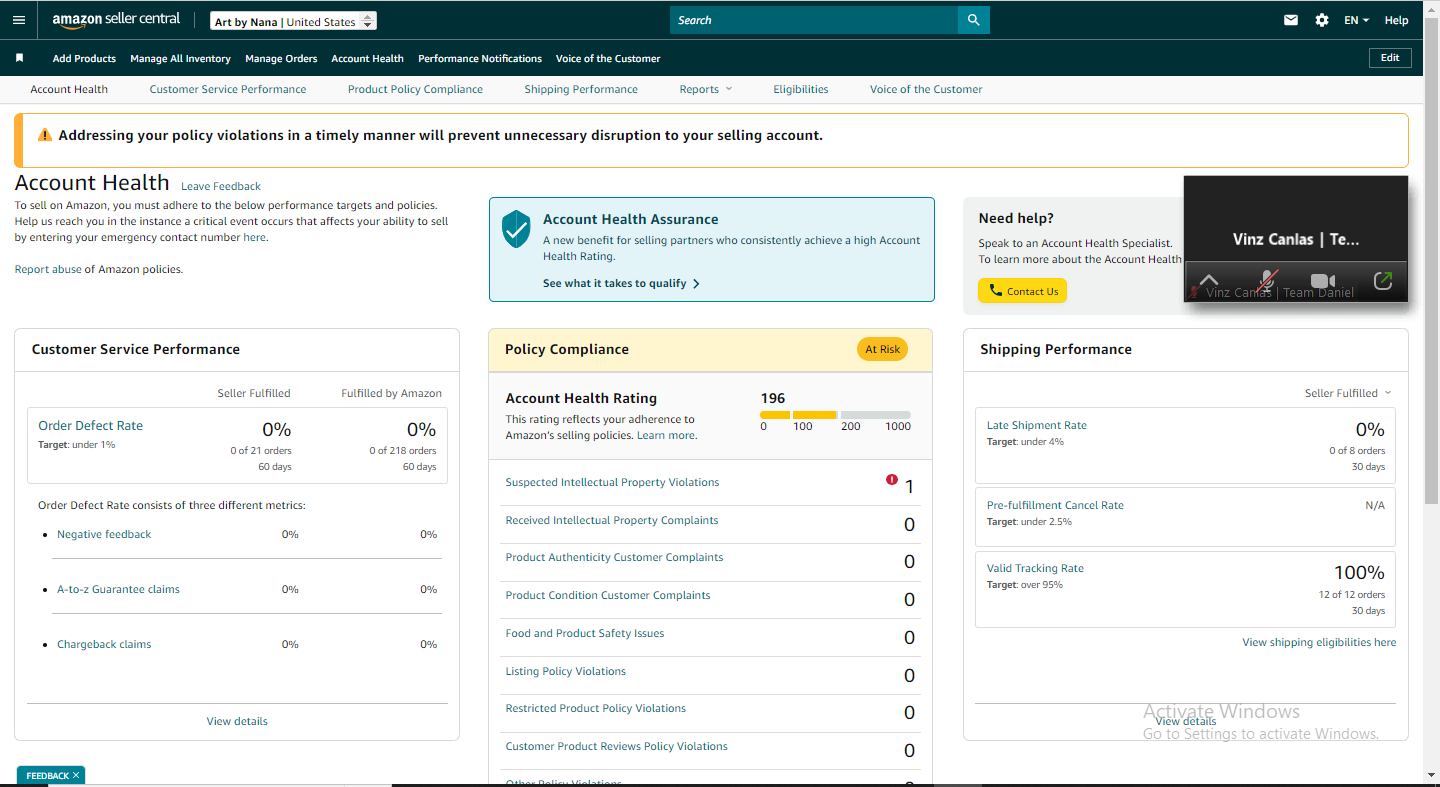
Task: Switch to the Eligibilities tab
Action: point(801,89)
